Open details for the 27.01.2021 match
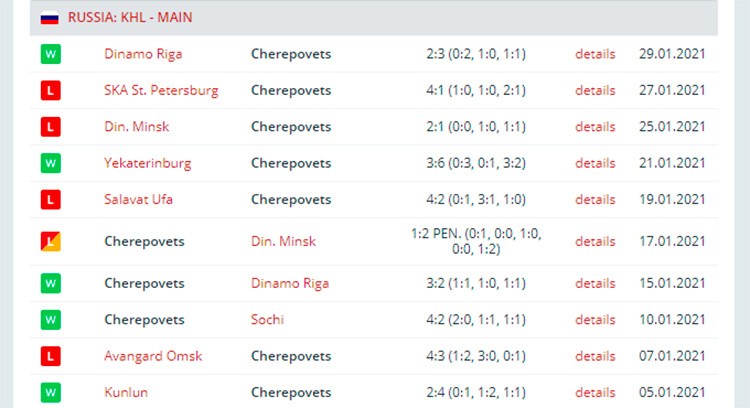The image size is (750, 408). pos(595,90)
